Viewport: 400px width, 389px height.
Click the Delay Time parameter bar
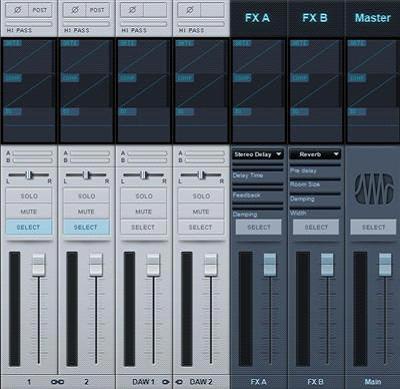258,167
